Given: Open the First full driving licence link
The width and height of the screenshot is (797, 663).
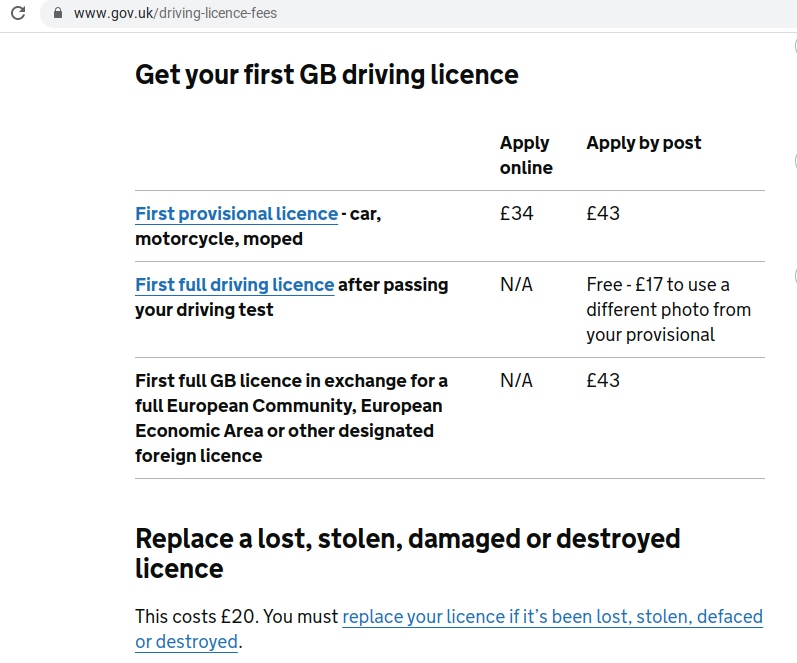Looking at the screenshot, I should (x=235, y=285).
